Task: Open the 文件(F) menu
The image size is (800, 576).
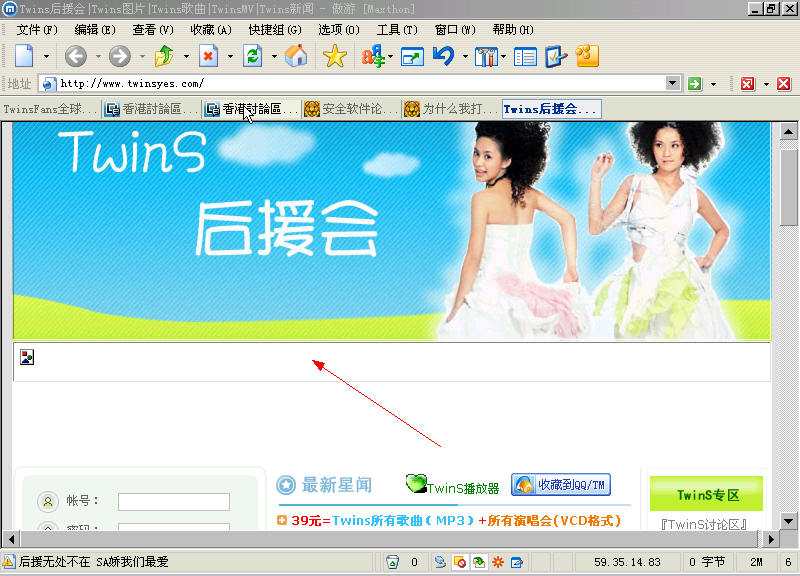Action: [x=37, y=30]
